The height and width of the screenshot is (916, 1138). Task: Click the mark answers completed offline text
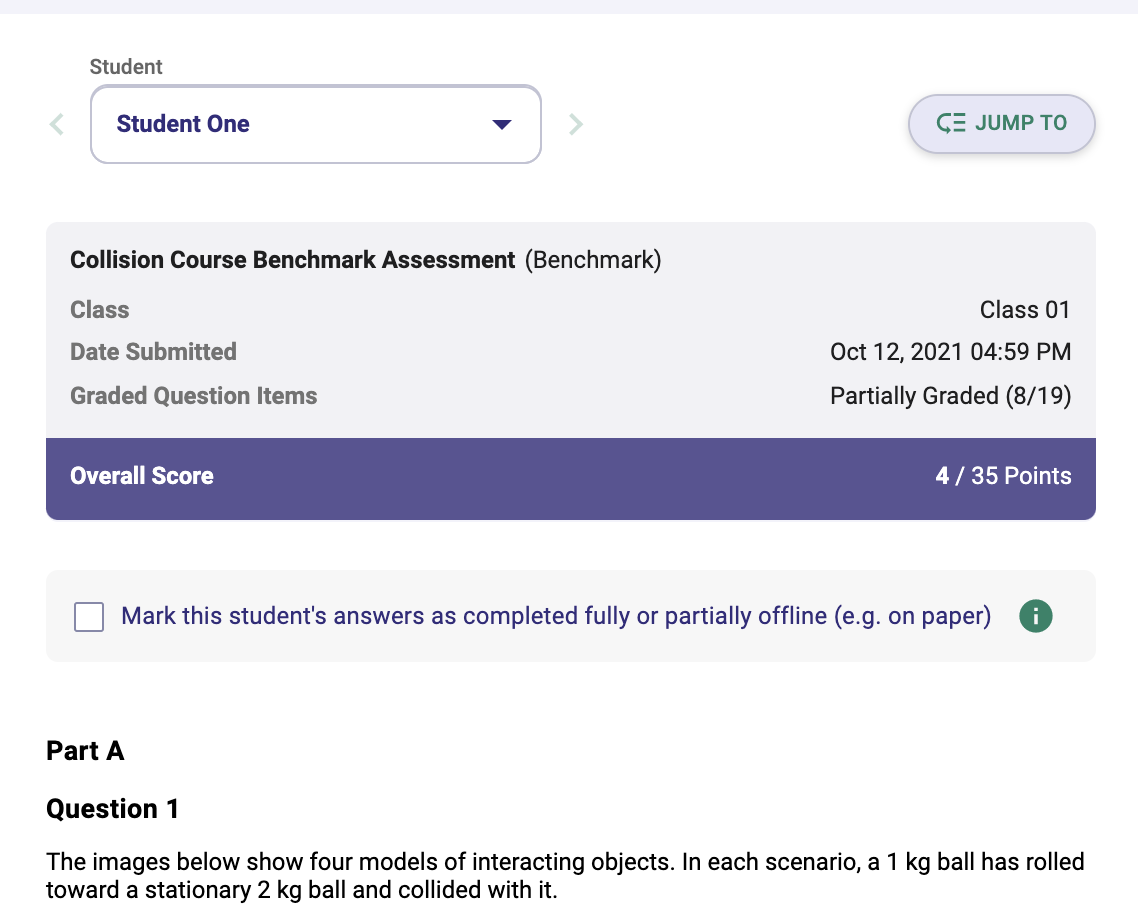point(556,616)
